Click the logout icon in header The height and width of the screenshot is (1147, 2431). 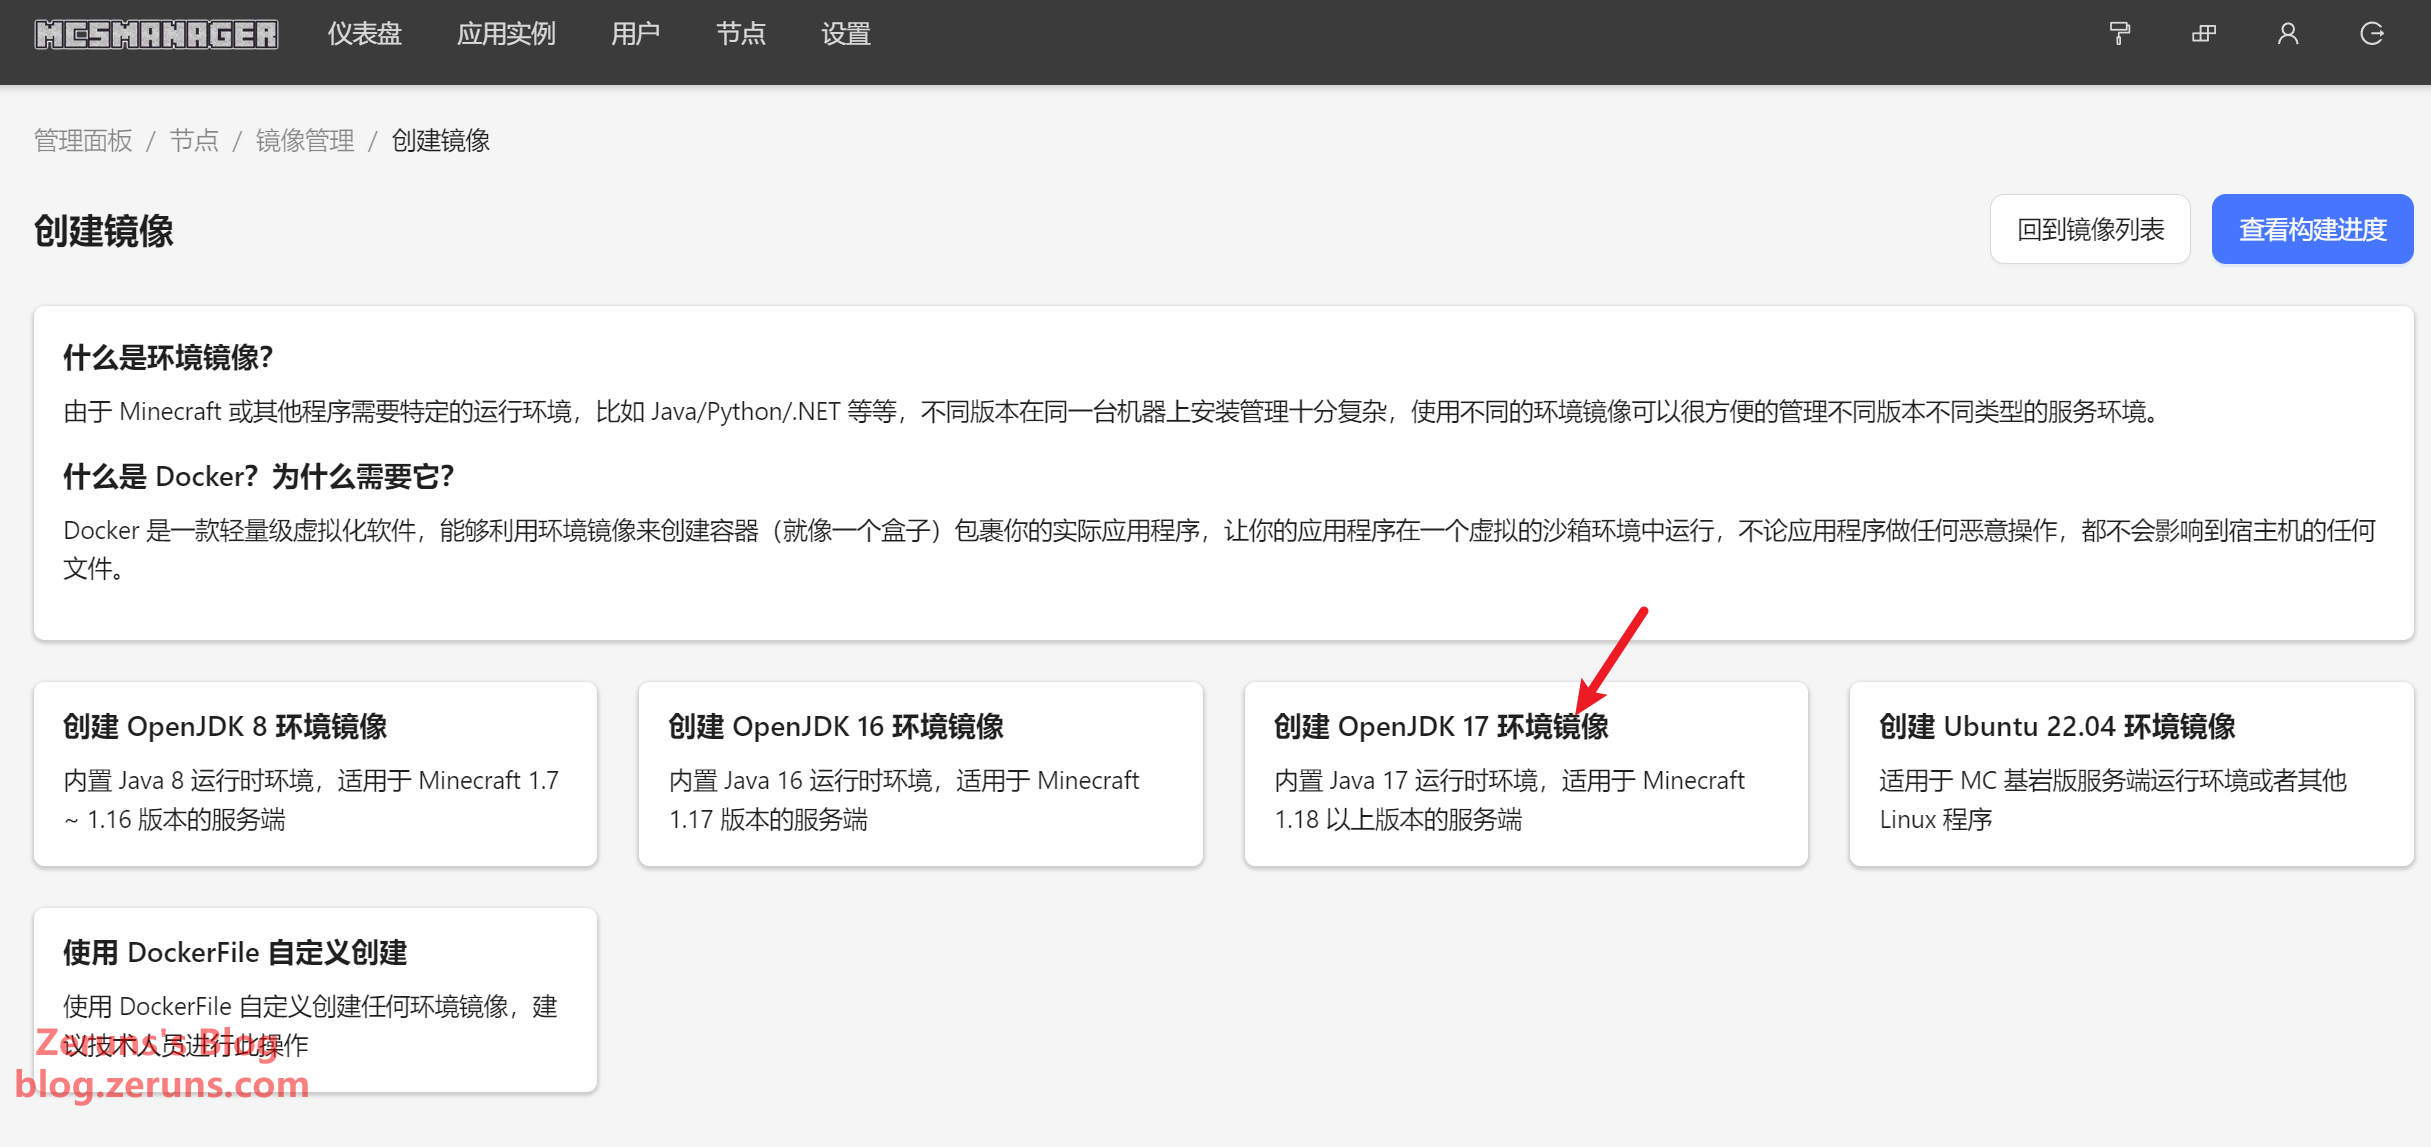tap(2372, 34)
